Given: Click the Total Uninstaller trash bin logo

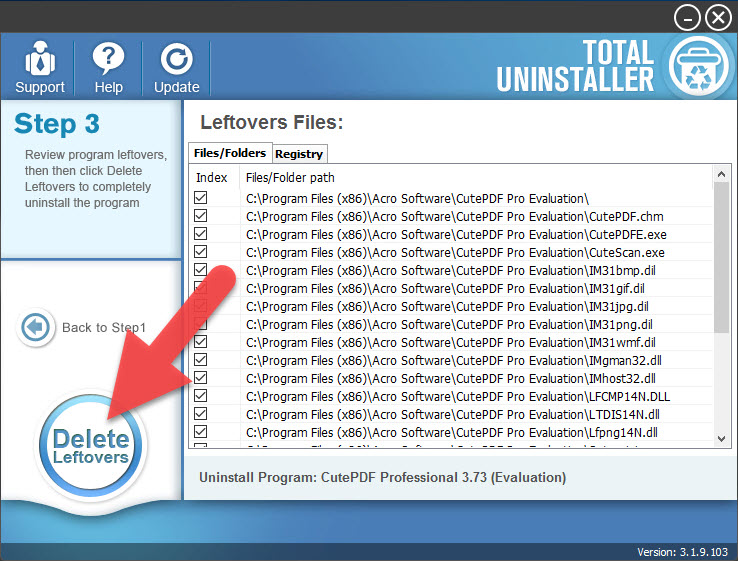Looking at the screenshot, I should pos(698,66).
